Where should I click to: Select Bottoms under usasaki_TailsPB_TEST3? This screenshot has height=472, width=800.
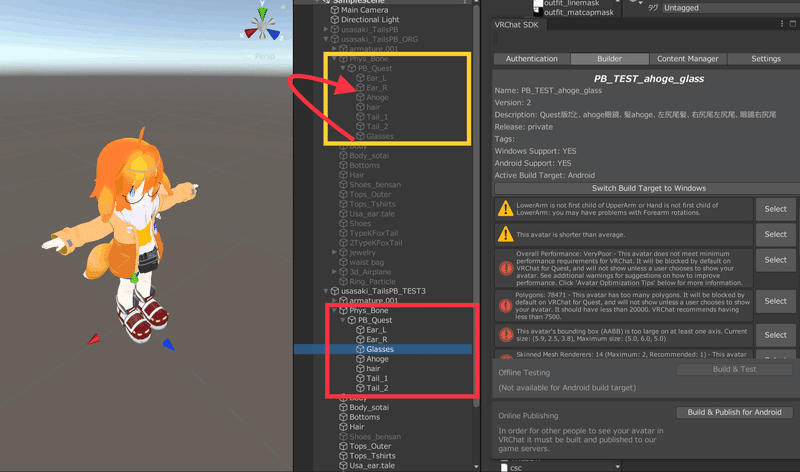tap(364, 417)
